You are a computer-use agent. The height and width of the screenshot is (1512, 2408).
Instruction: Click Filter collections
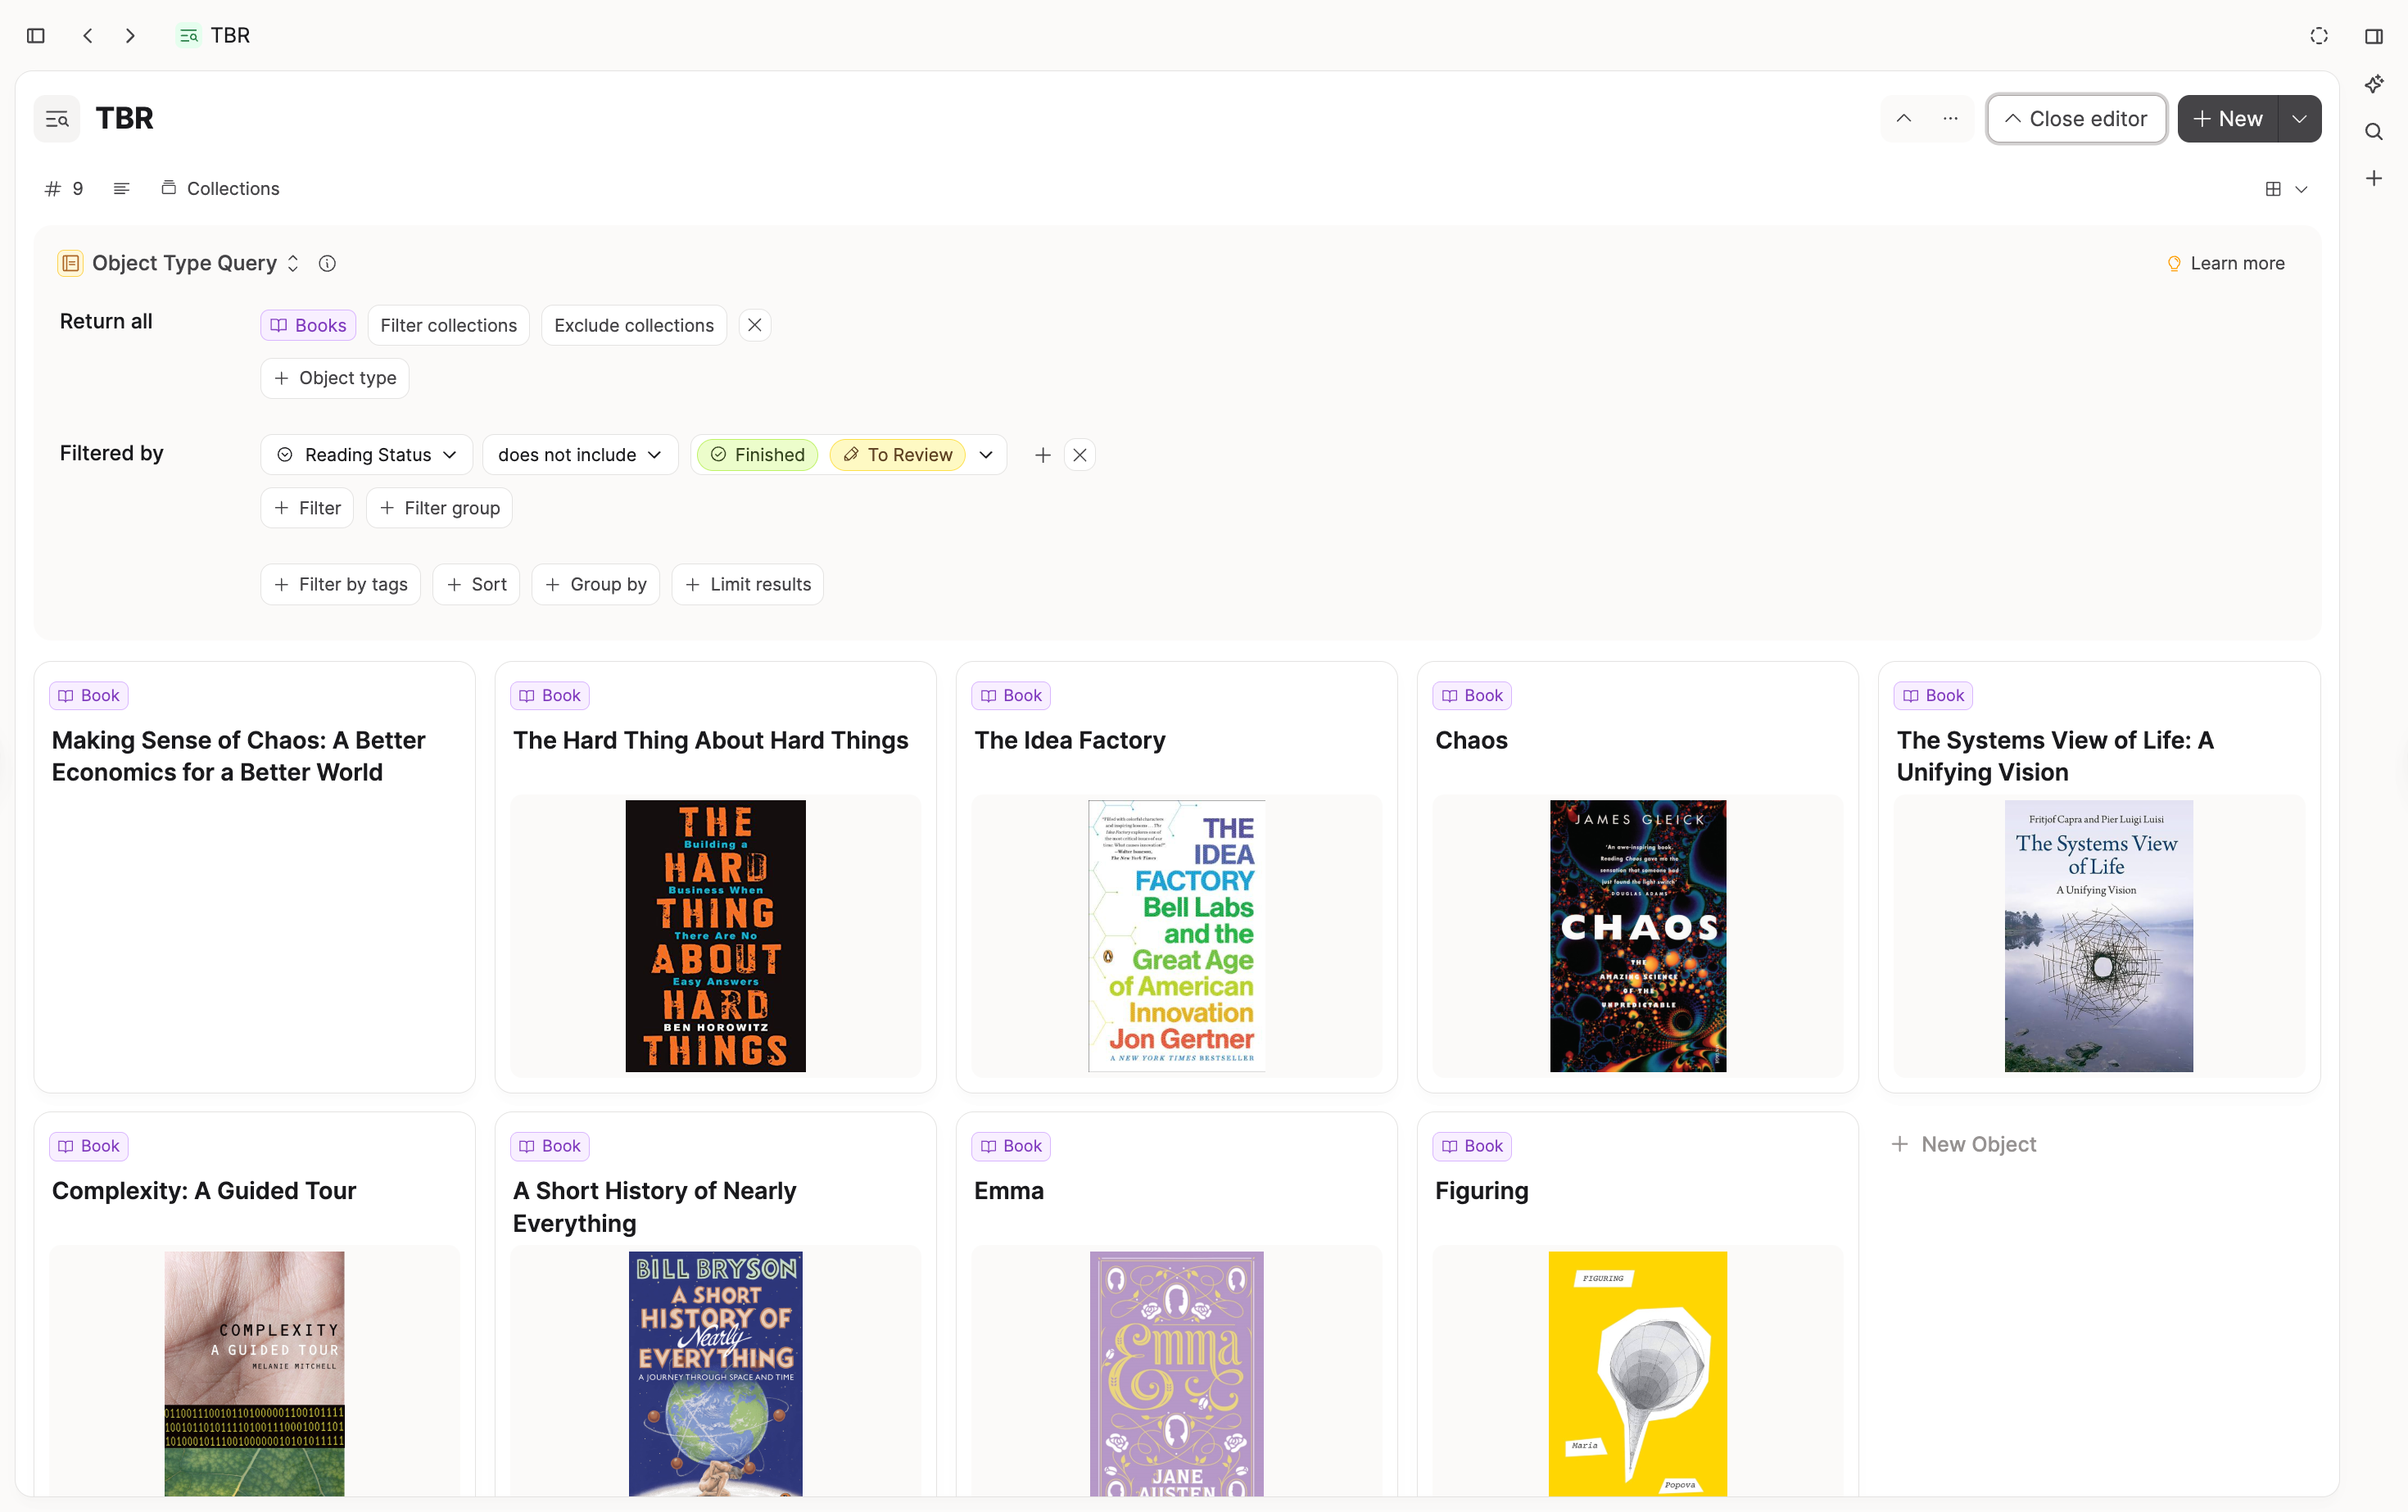pos(448,325)
